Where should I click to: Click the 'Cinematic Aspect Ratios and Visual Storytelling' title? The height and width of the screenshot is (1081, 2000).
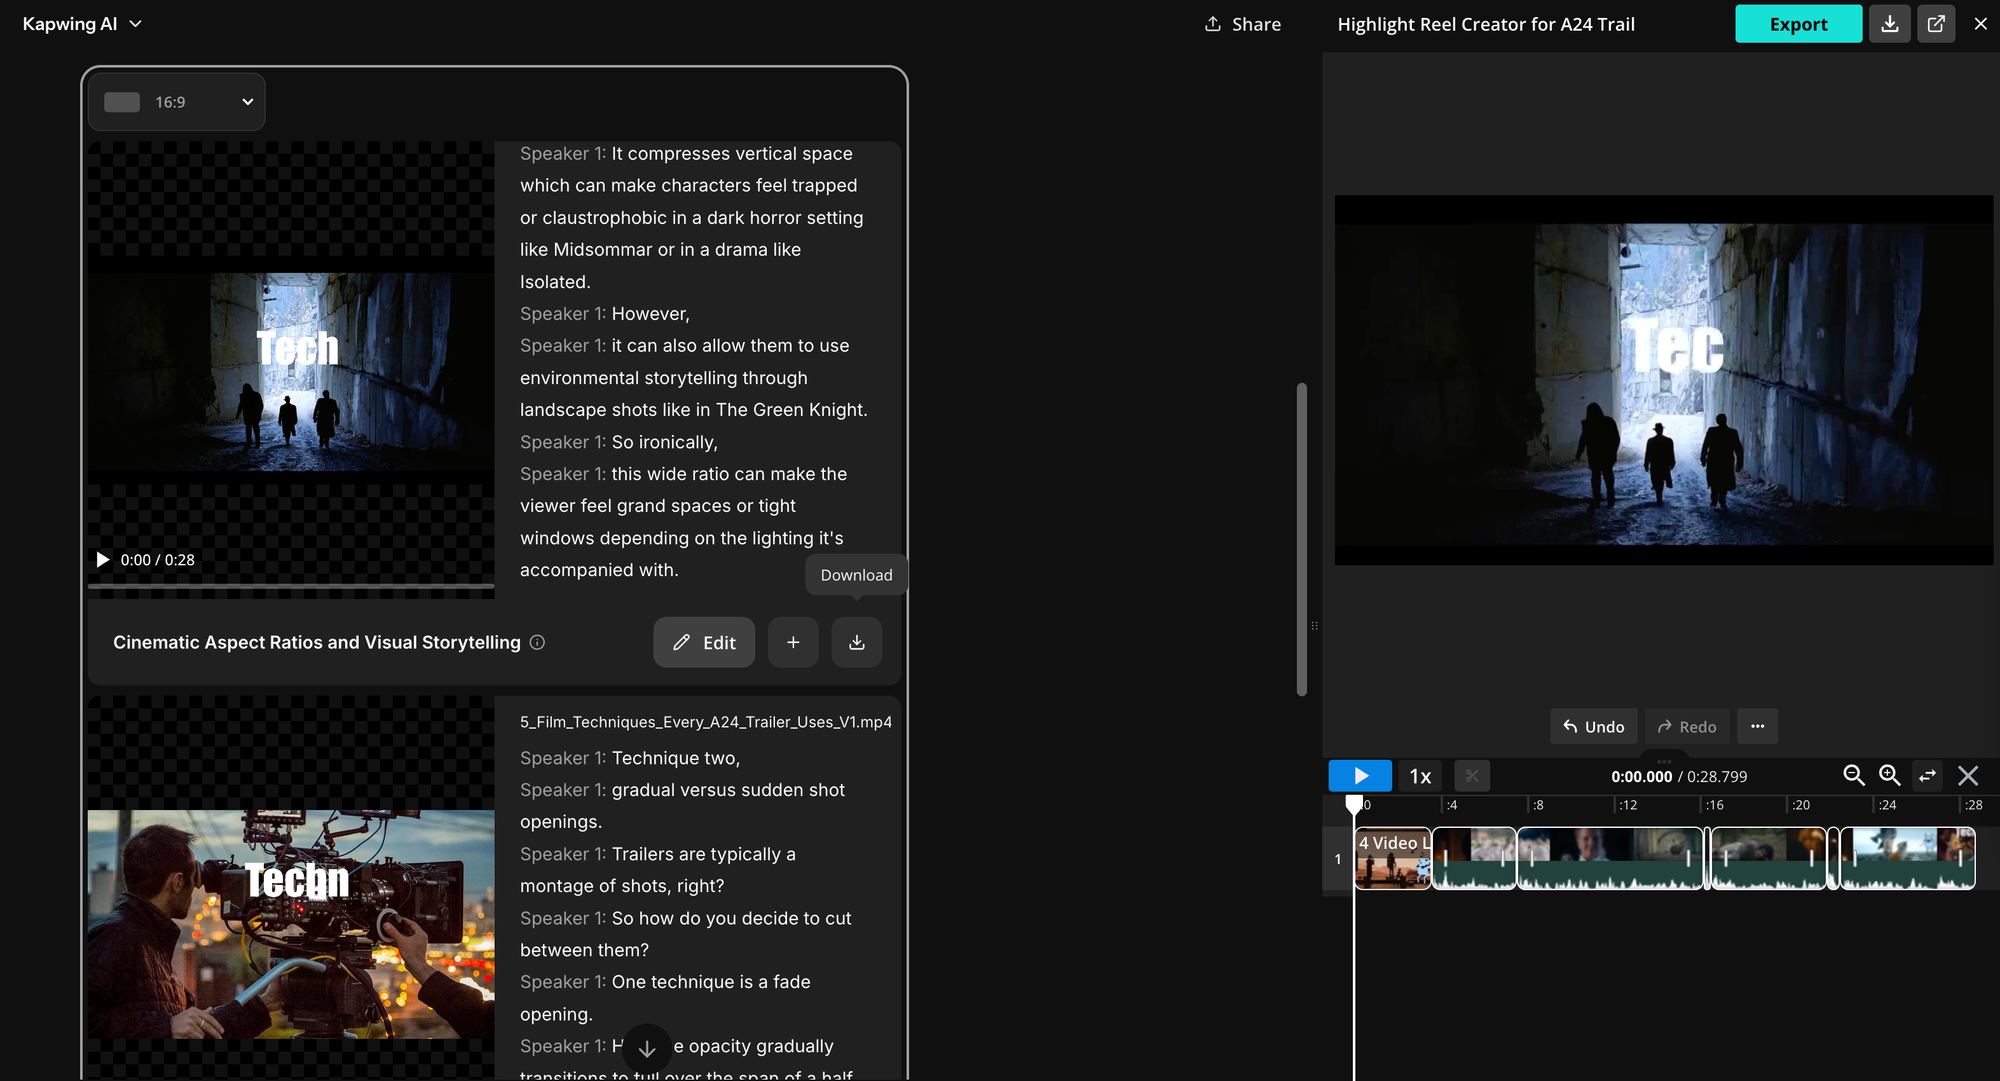tap(317, 642)
